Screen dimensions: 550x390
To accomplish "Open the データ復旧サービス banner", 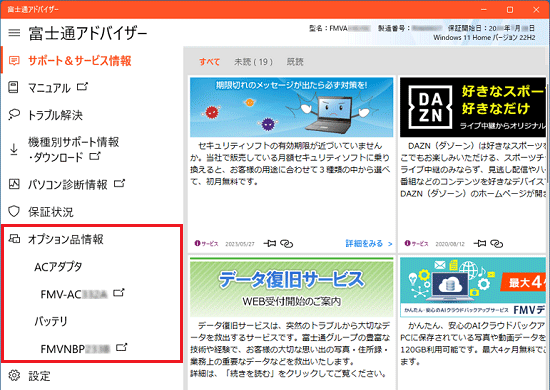I will tap(291, 287).
